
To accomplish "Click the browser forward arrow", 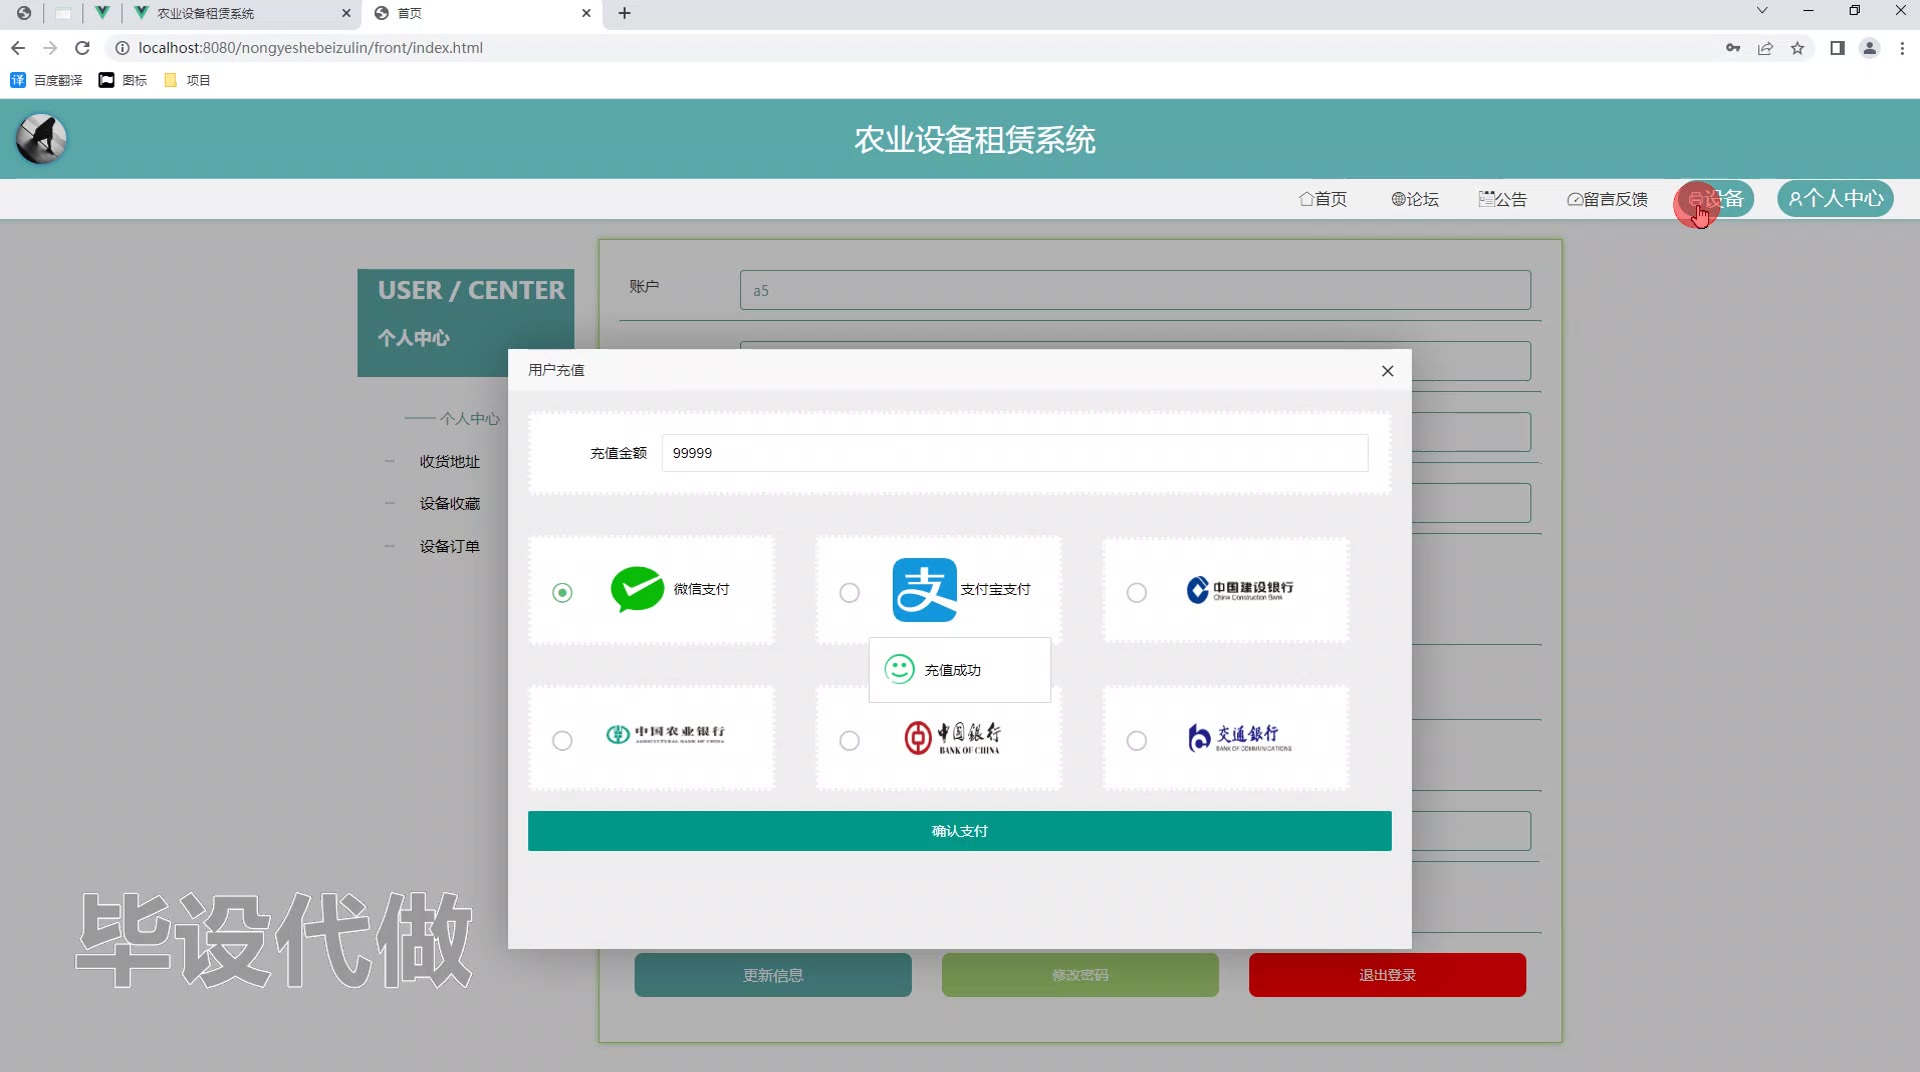I will tap(50, 48).
